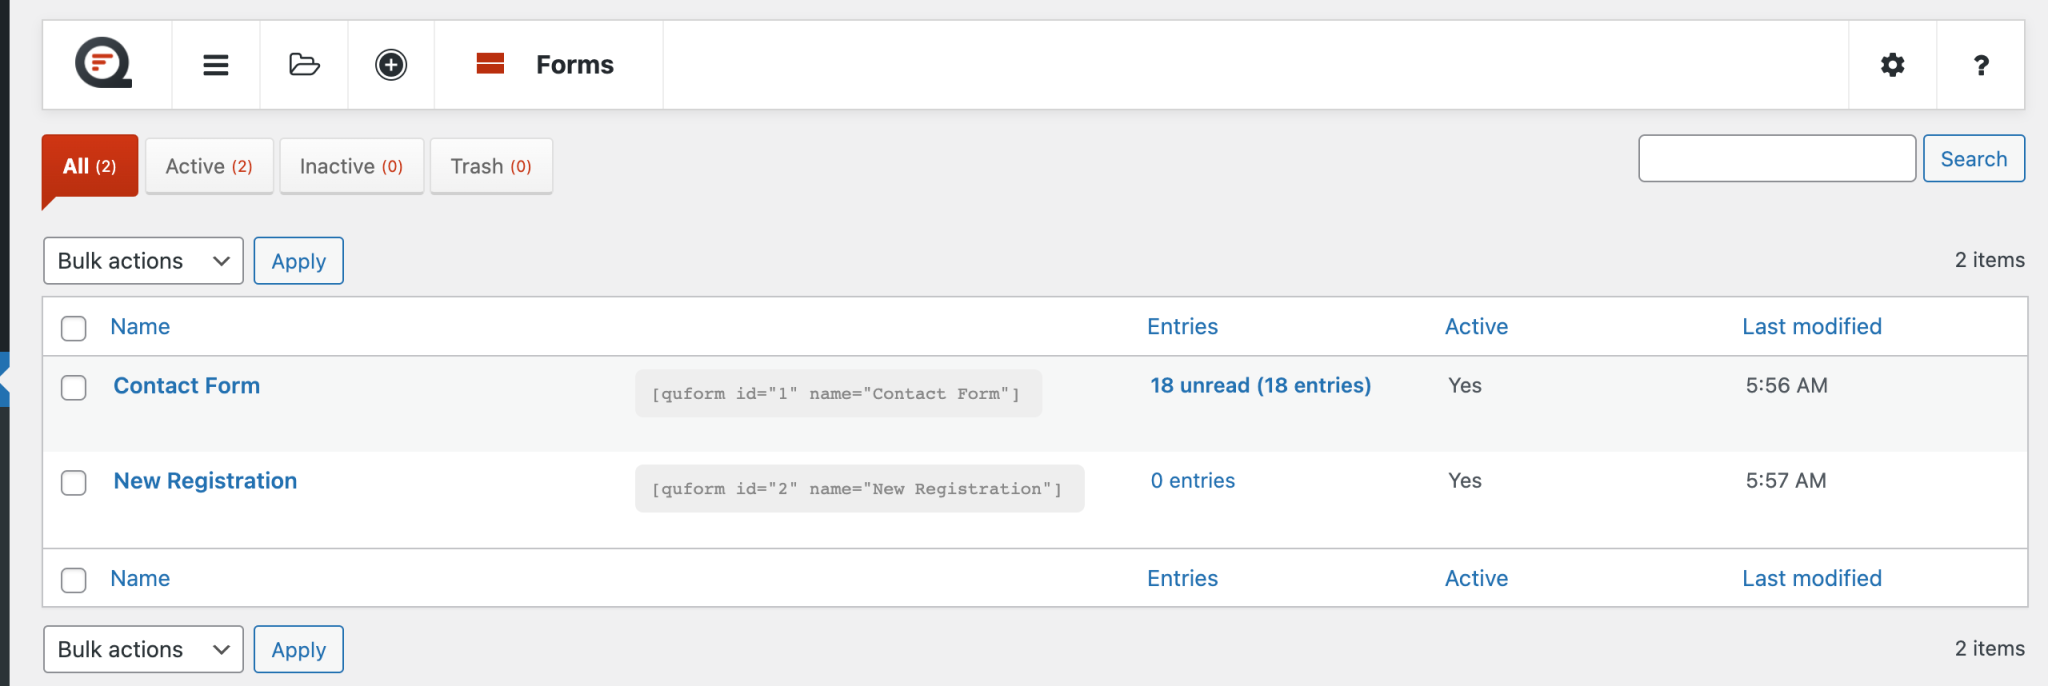The image size is (2048, 686).
Task: Click the add new form plus icon
Action: point(391,65)
